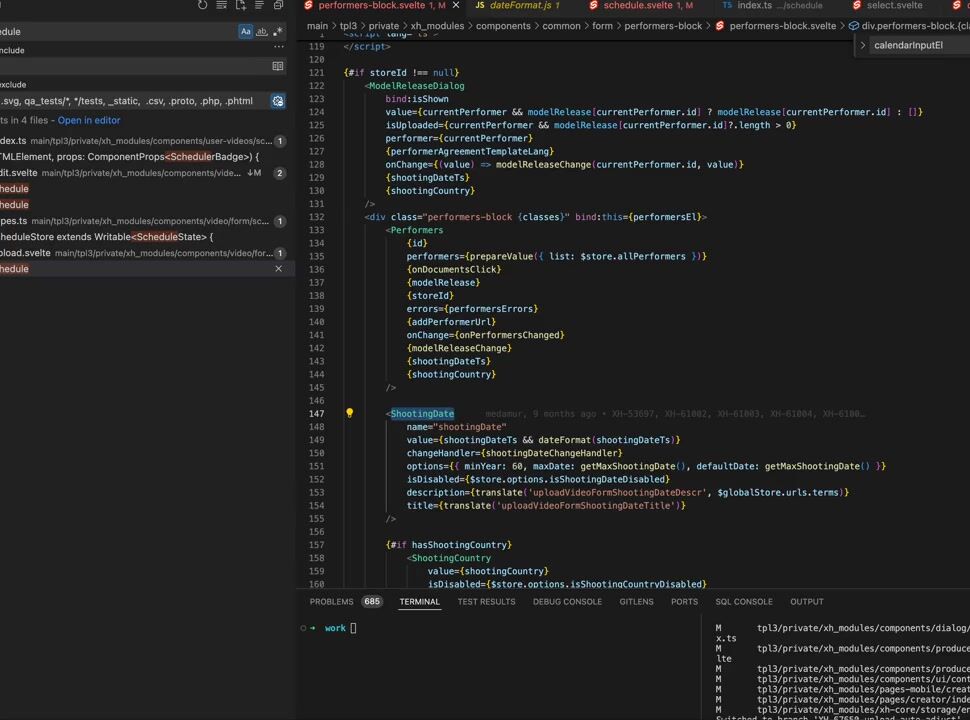Switch to select.svelte tab
Image resolution: width=970 pixels, height=720 pixels.
894,5
